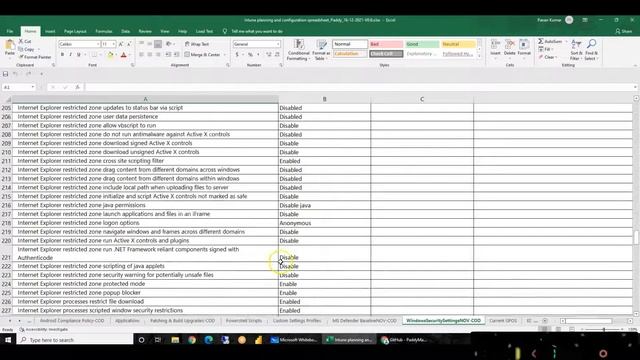Image resolution: width=640 pixels, height=360 pixels.
Task: Open Format as Table gallery
Action: point(321,50)
